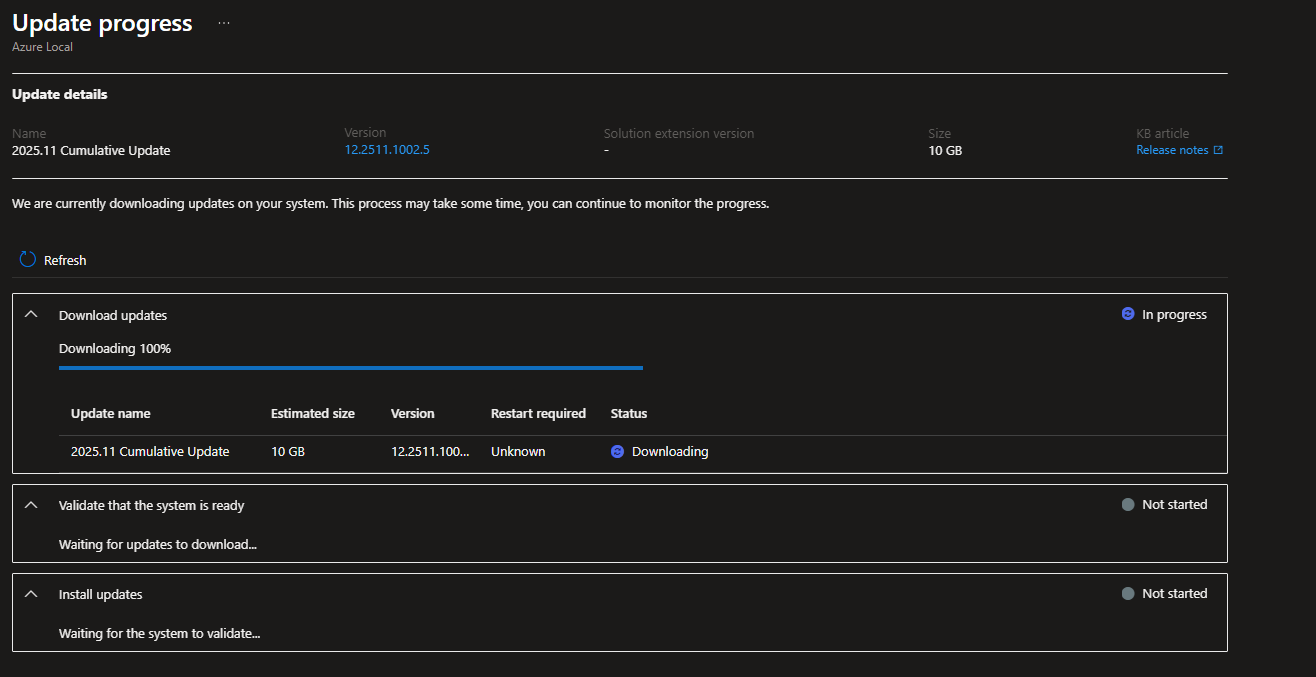
Task: Click the Validate that the system is ready title
Action: 152,506
